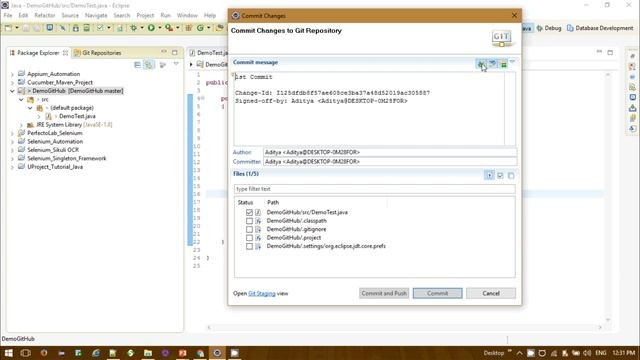Expand PerfectoLab_Selenium project node
Image resolution: width=640 pixels, height=360 pixels.
click(12, 133)
